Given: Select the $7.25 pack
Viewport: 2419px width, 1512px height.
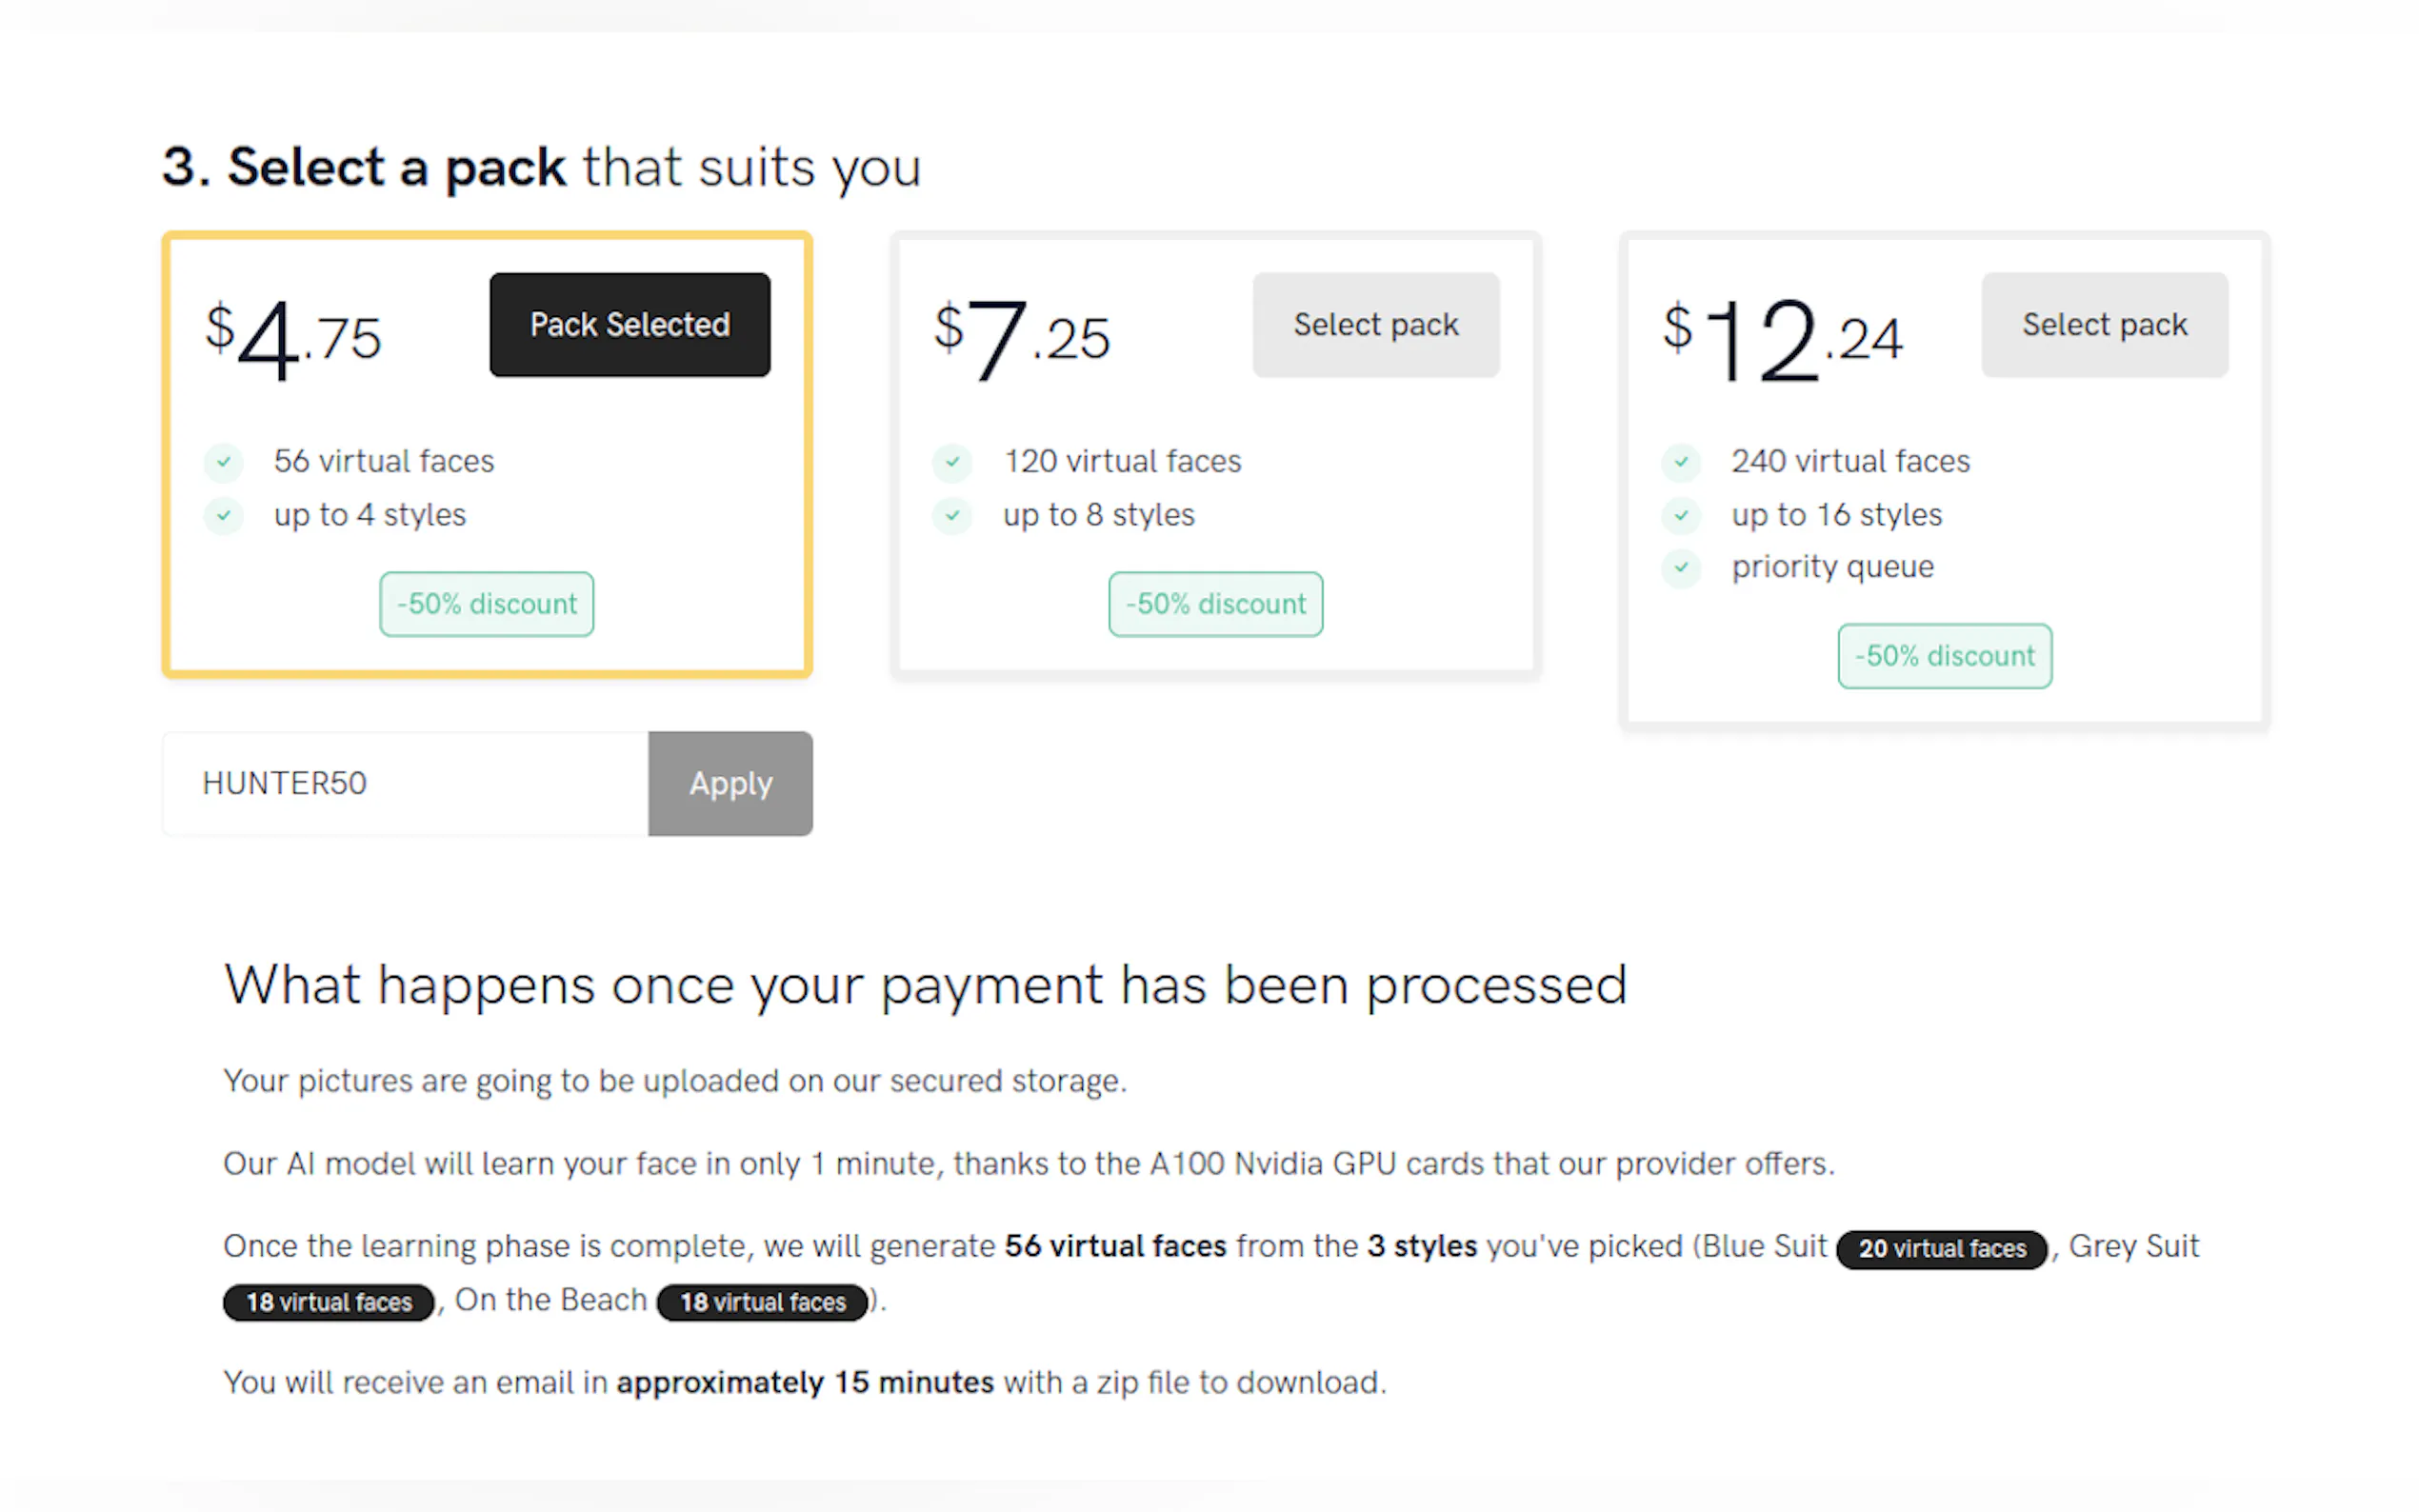Looking at the screenshot, I should point(1375,325).
